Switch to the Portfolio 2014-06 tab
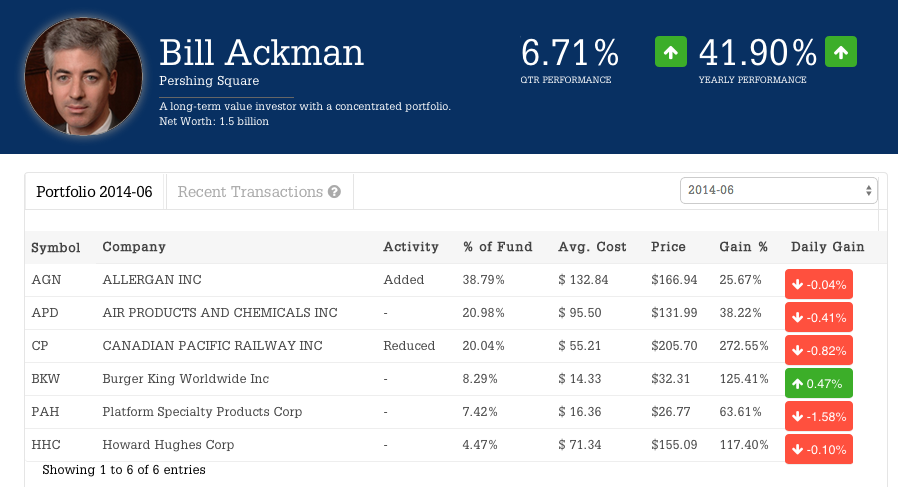This screenshot has height=487, width=898. click(94, 192)
